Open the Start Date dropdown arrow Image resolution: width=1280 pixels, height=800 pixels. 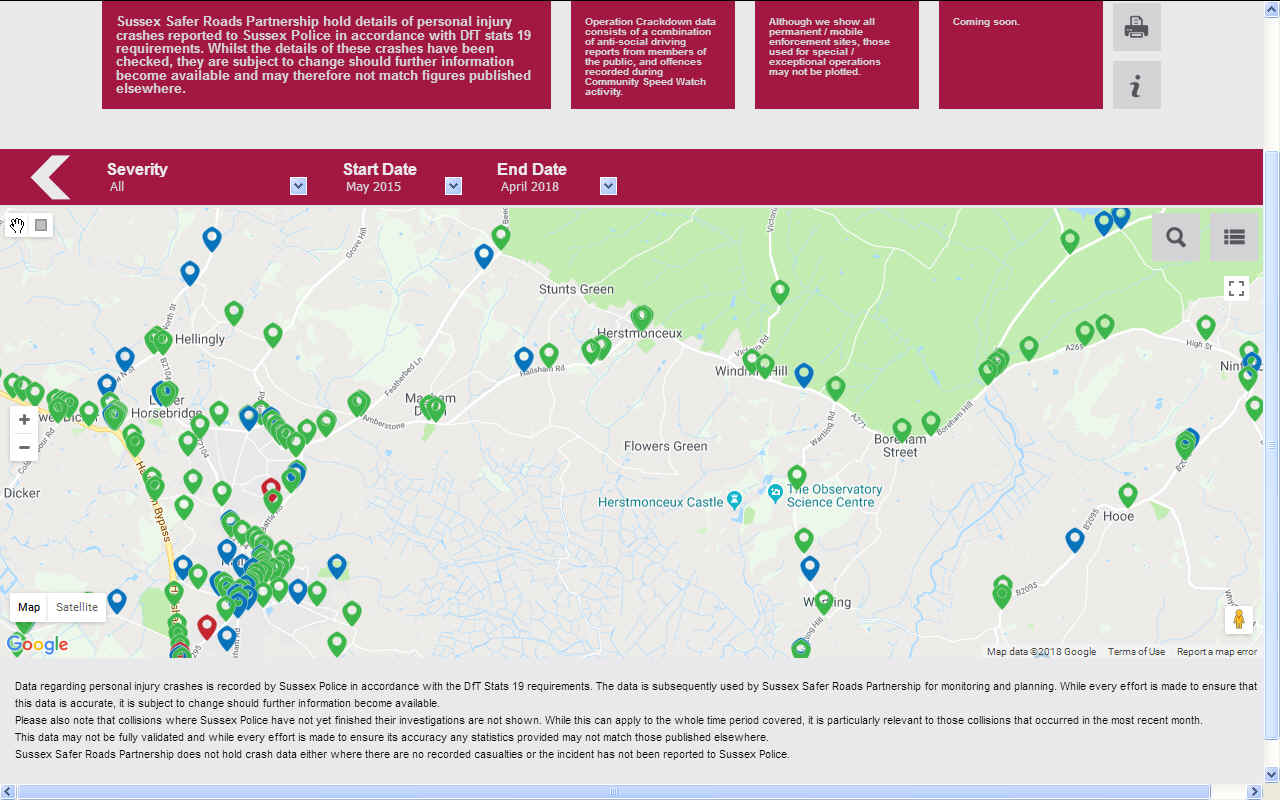click(453, 186)
